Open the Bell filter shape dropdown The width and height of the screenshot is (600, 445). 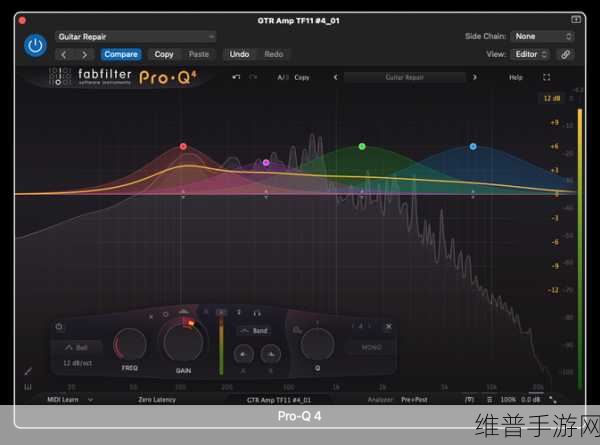coord(78,347)
